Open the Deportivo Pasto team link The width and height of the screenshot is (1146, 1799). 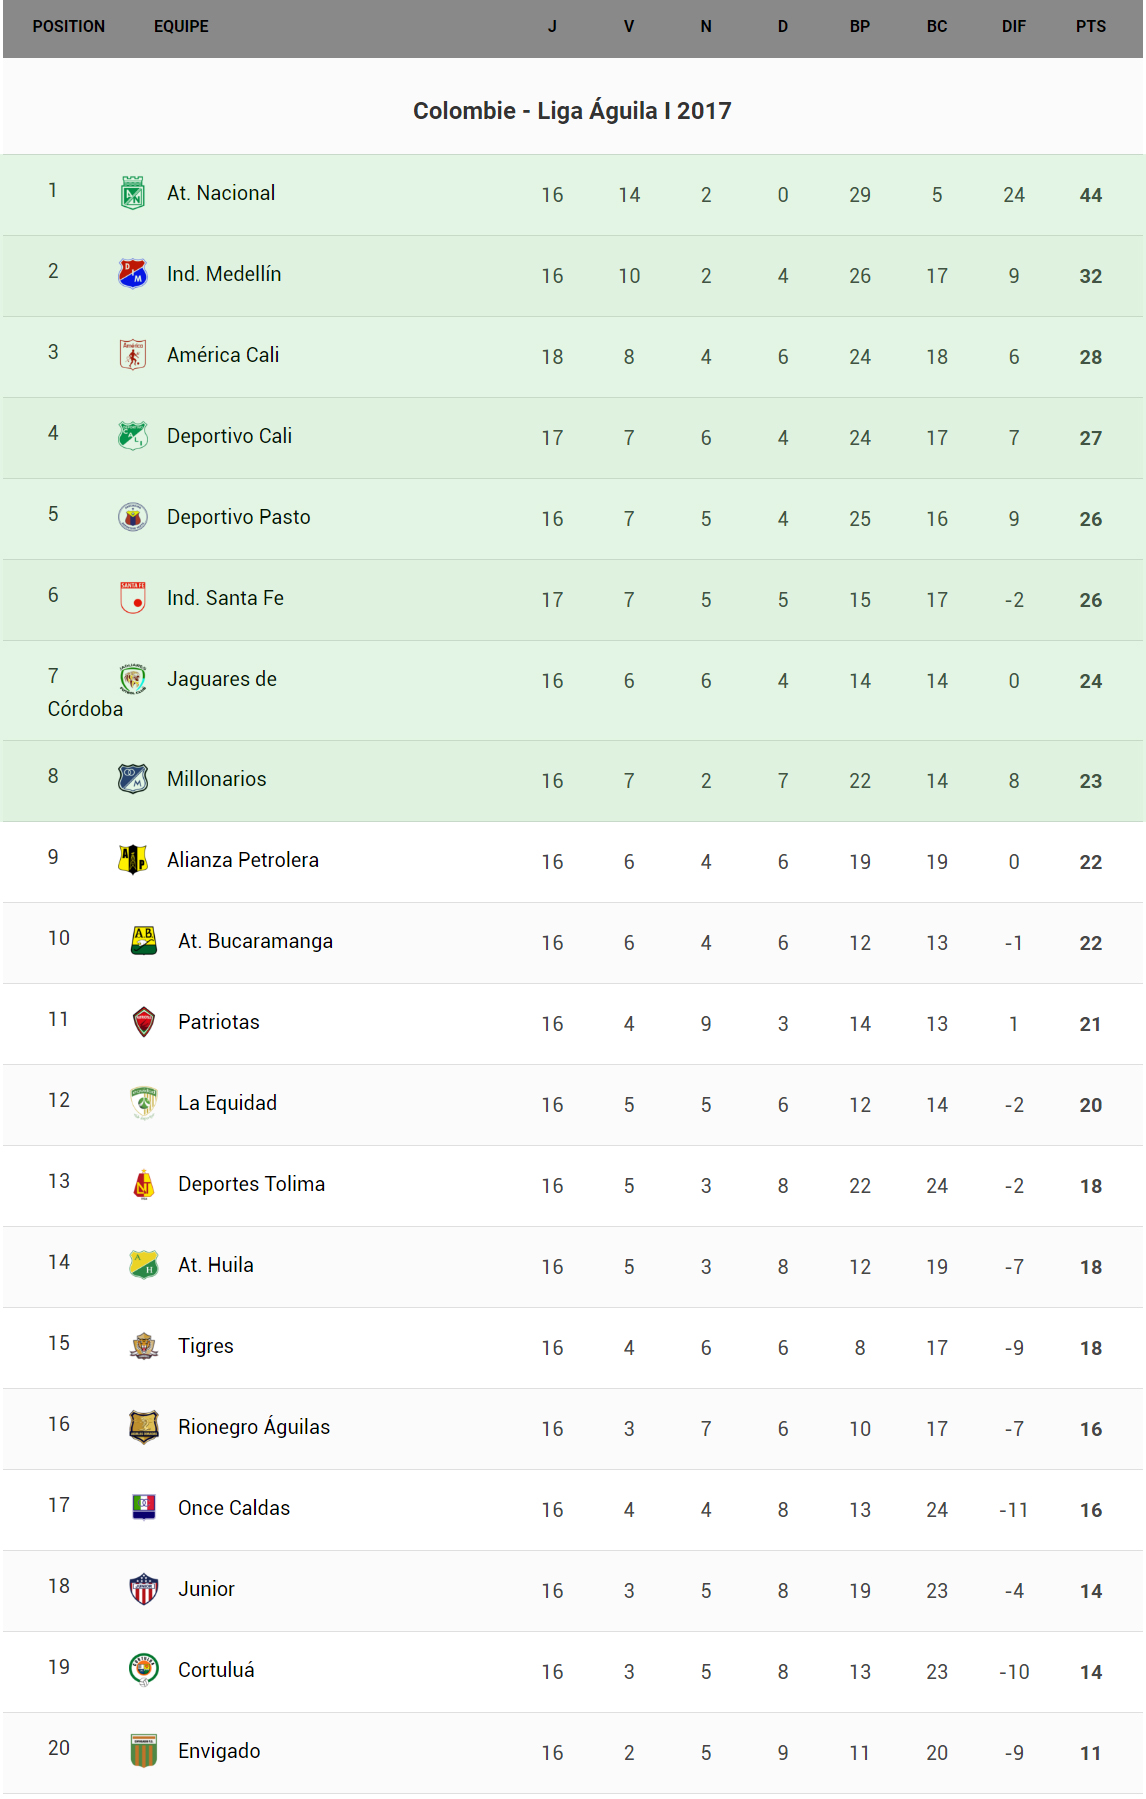[x=238, y=517]
